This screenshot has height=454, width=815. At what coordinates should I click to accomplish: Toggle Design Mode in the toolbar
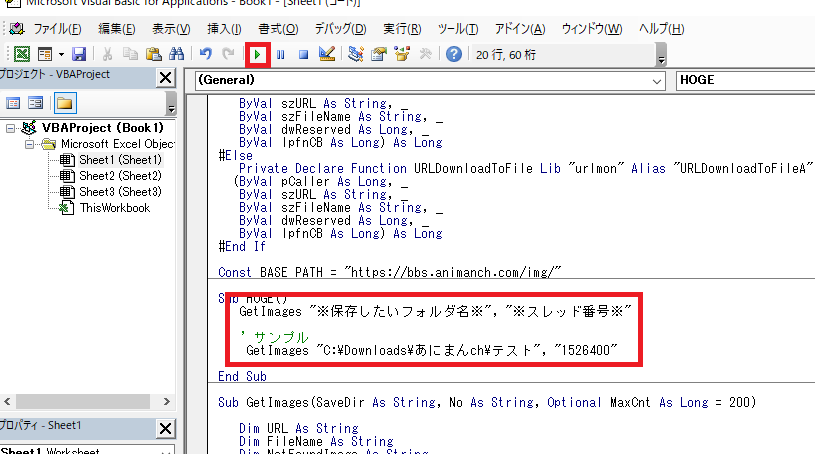(x=326, y=54)
